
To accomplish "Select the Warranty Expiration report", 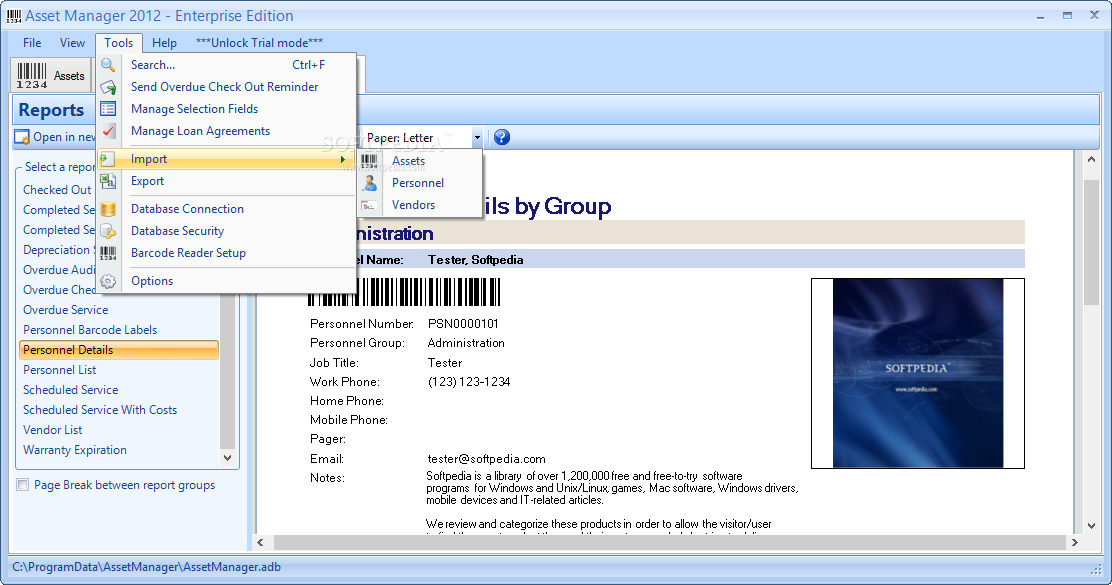I will coord(74,450).
